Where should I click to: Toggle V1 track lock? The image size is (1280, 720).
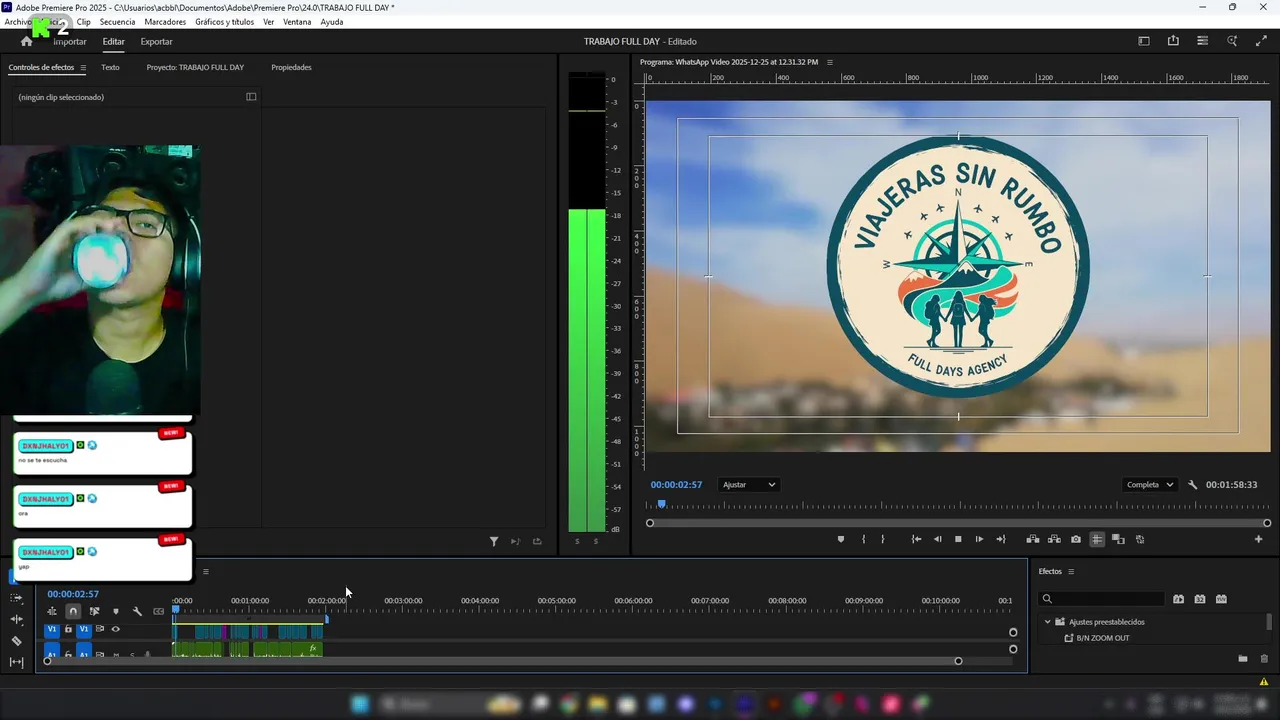pos(68,629)
